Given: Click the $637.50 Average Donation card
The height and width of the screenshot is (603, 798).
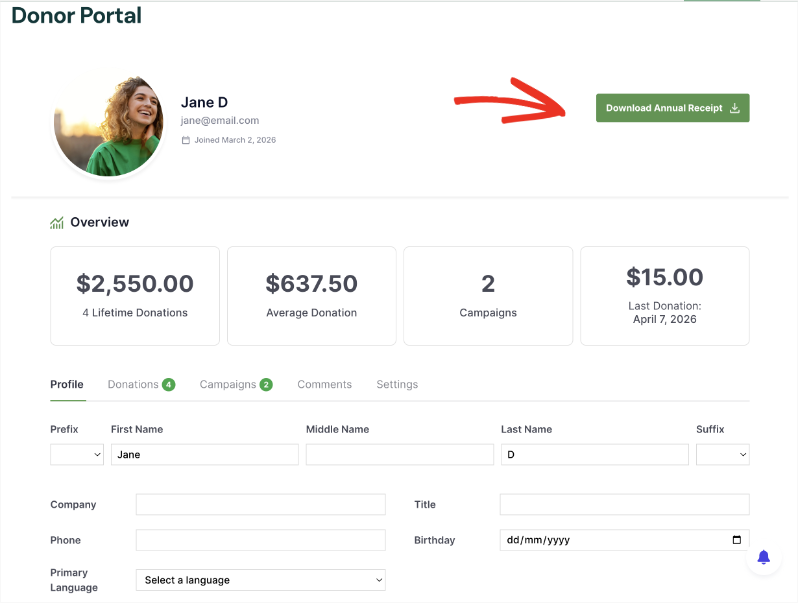Looking at the screenshot, I should click(311, 296).
